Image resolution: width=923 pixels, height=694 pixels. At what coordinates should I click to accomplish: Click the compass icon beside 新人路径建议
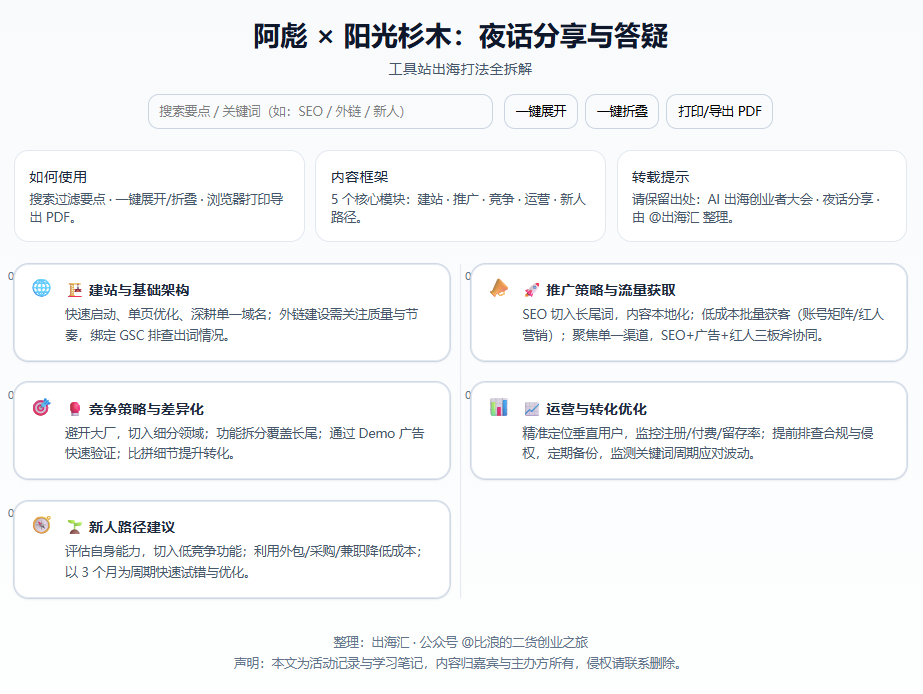[40, 523]
